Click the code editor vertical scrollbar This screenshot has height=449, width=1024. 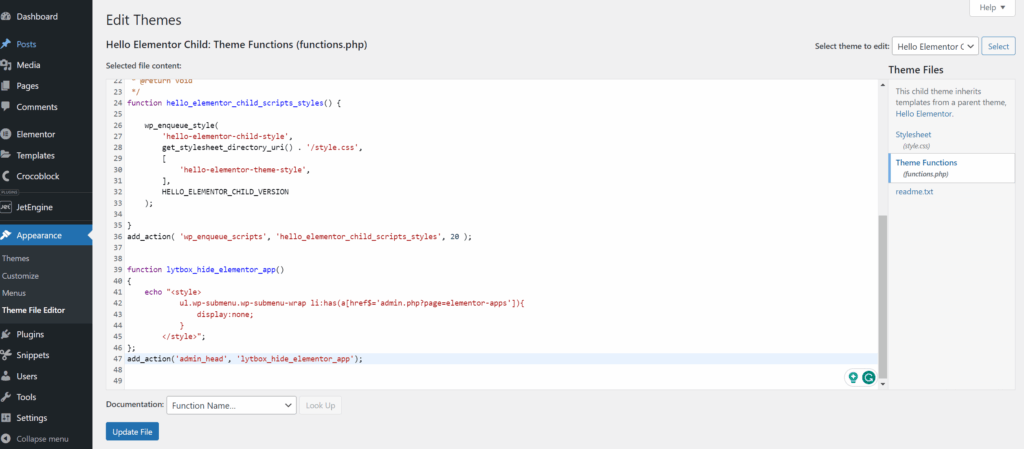(x=883, y=297)
